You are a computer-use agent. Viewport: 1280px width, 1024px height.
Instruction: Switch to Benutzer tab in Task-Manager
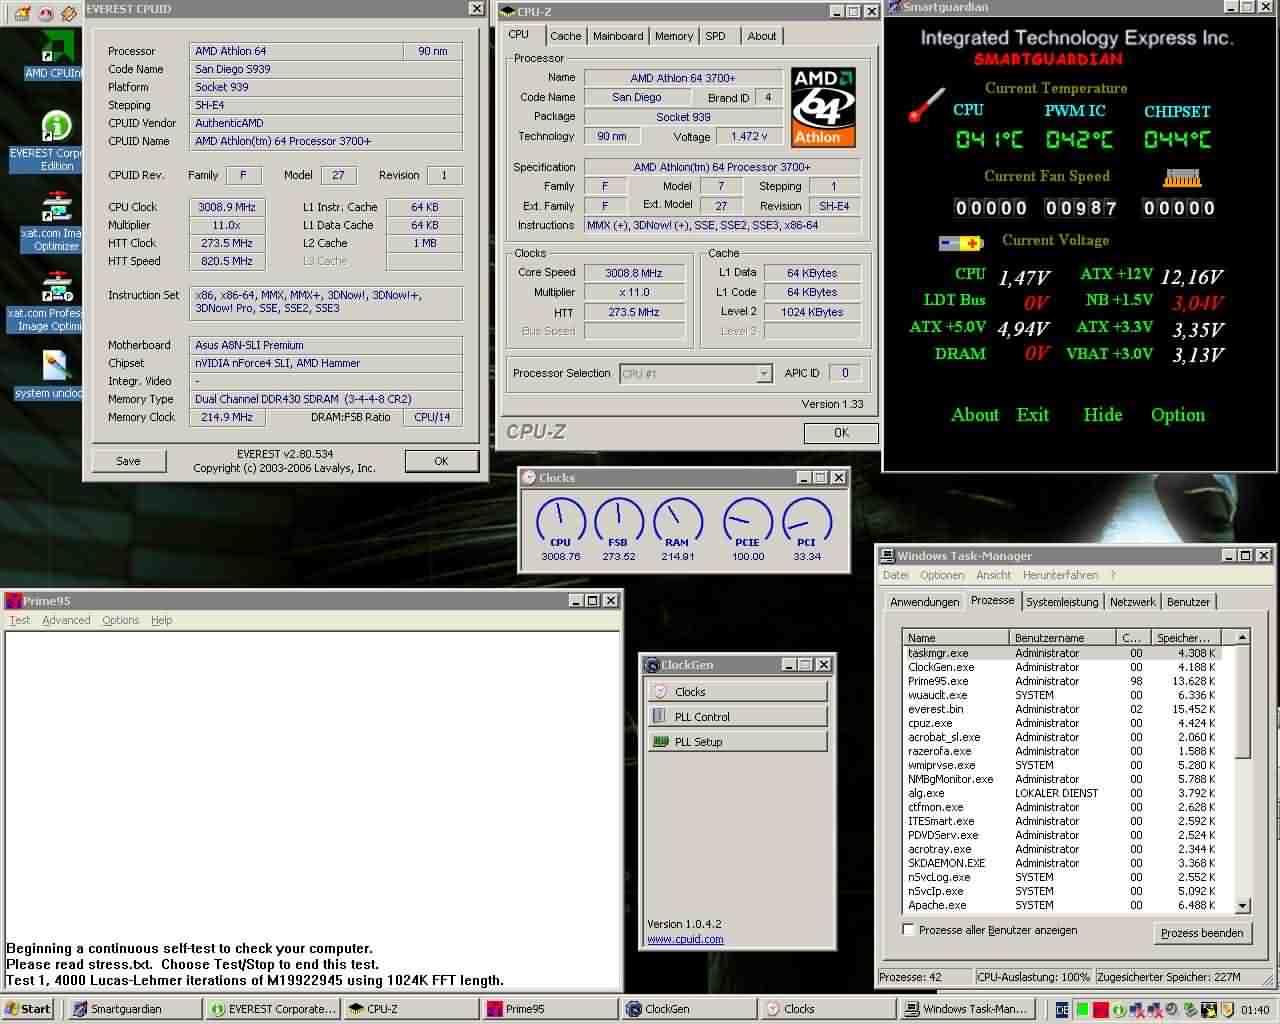(x=1188, y=602)
